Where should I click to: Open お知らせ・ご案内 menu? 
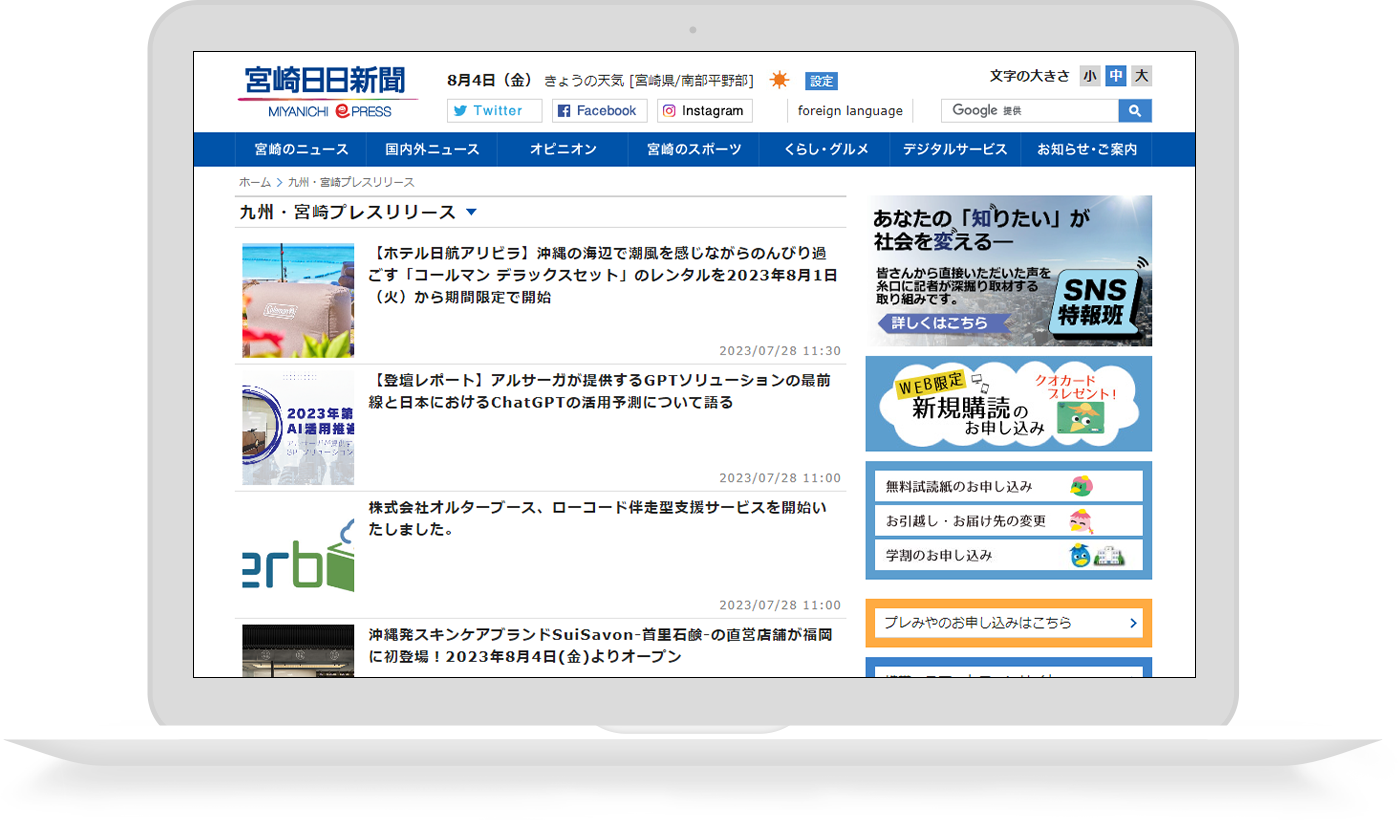click(1087, 150)
